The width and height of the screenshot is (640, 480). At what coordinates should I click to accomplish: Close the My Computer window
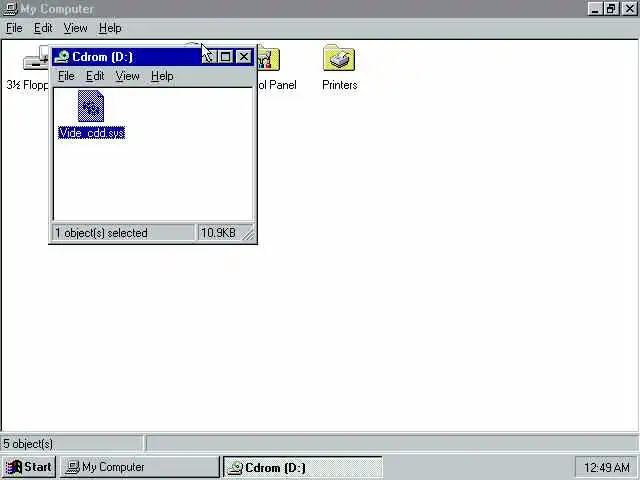[629, 9]
